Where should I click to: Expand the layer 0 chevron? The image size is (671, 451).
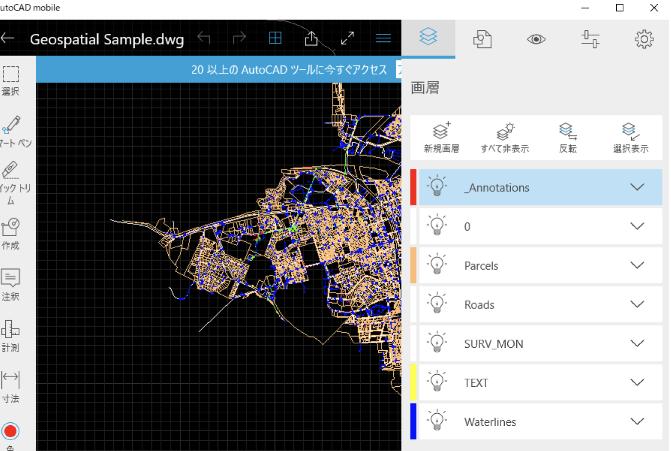637,226
